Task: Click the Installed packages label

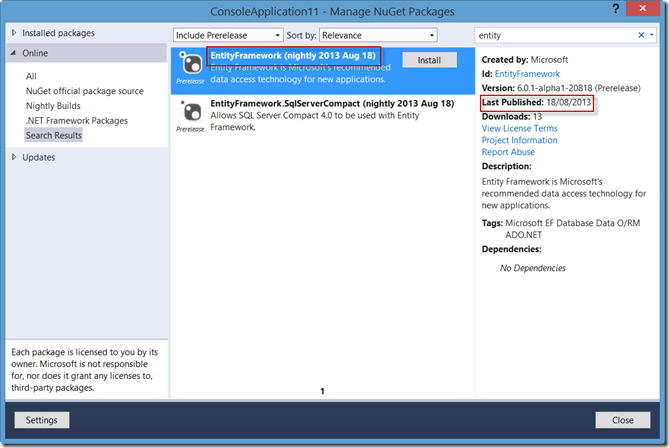Action: 58,33
